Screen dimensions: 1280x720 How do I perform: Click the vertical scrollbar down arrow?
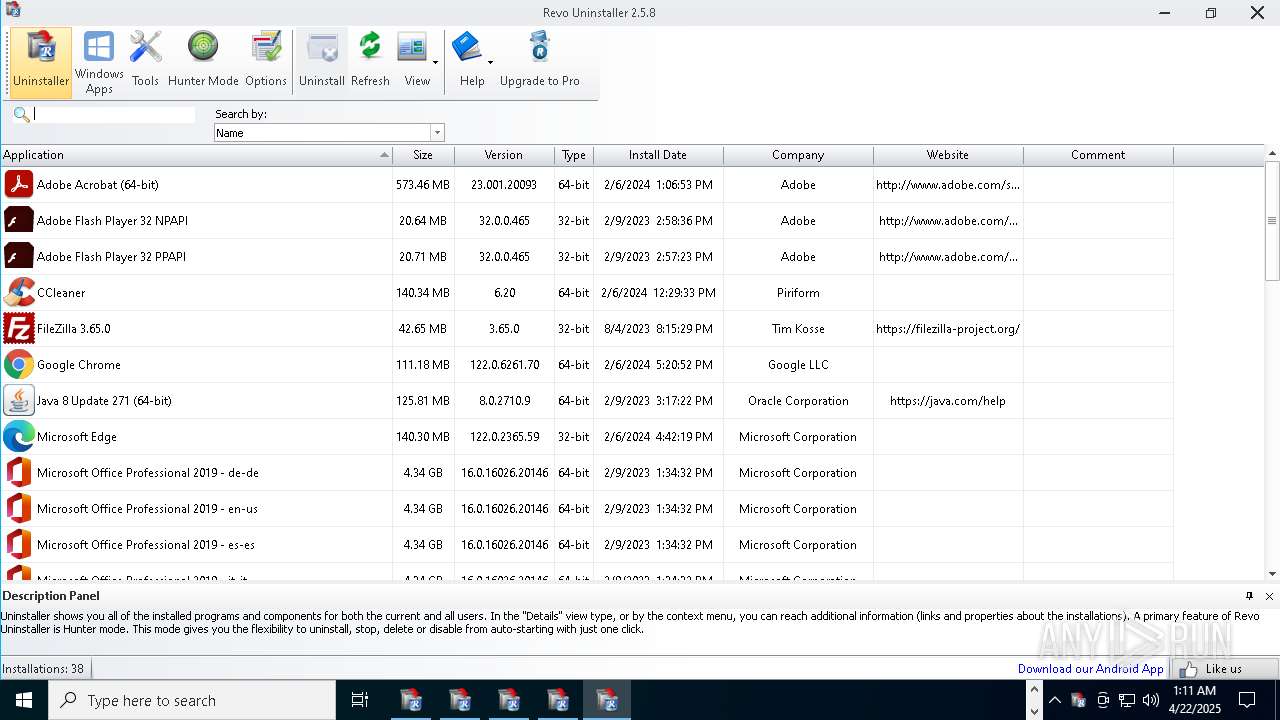click(1272, 574)
